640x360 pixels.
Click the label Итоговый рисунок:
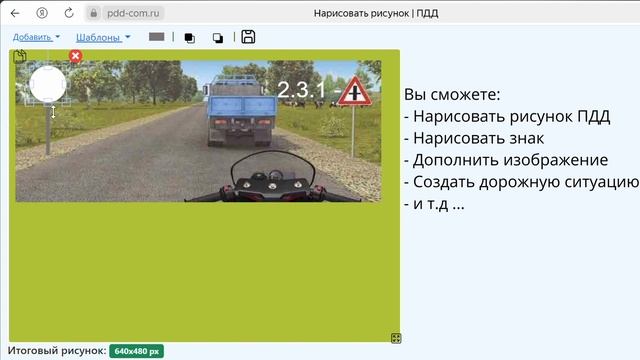(x=57, y=351)
